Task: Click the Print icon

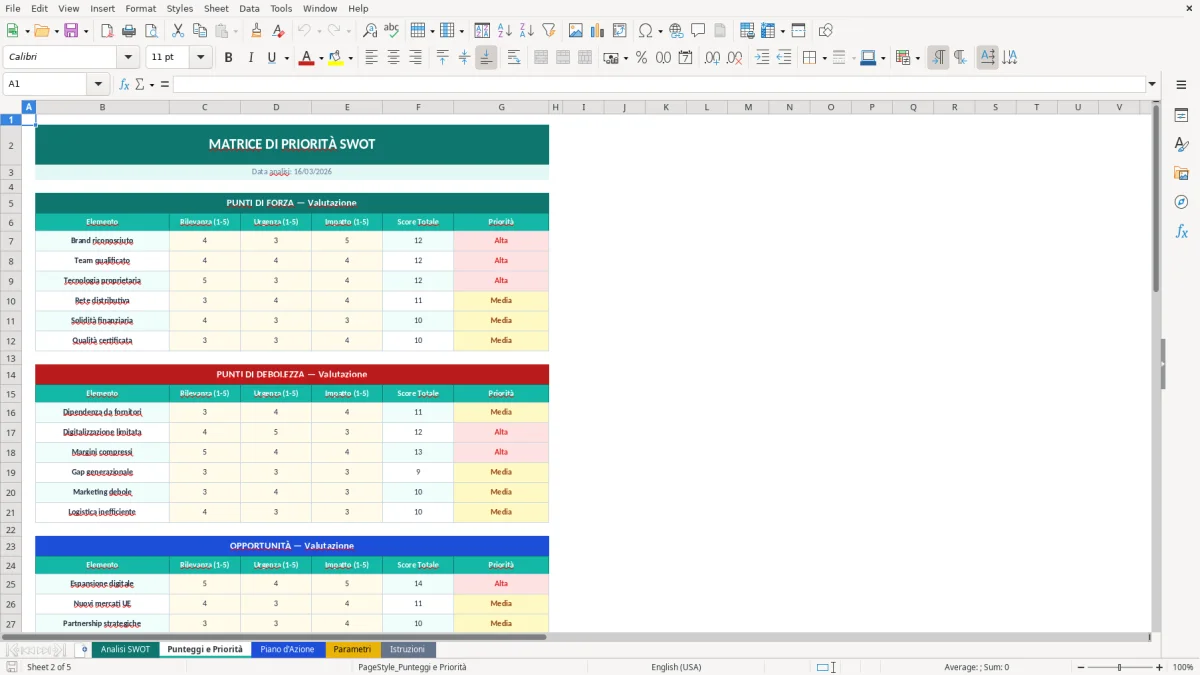Action: tap(128, 31)
